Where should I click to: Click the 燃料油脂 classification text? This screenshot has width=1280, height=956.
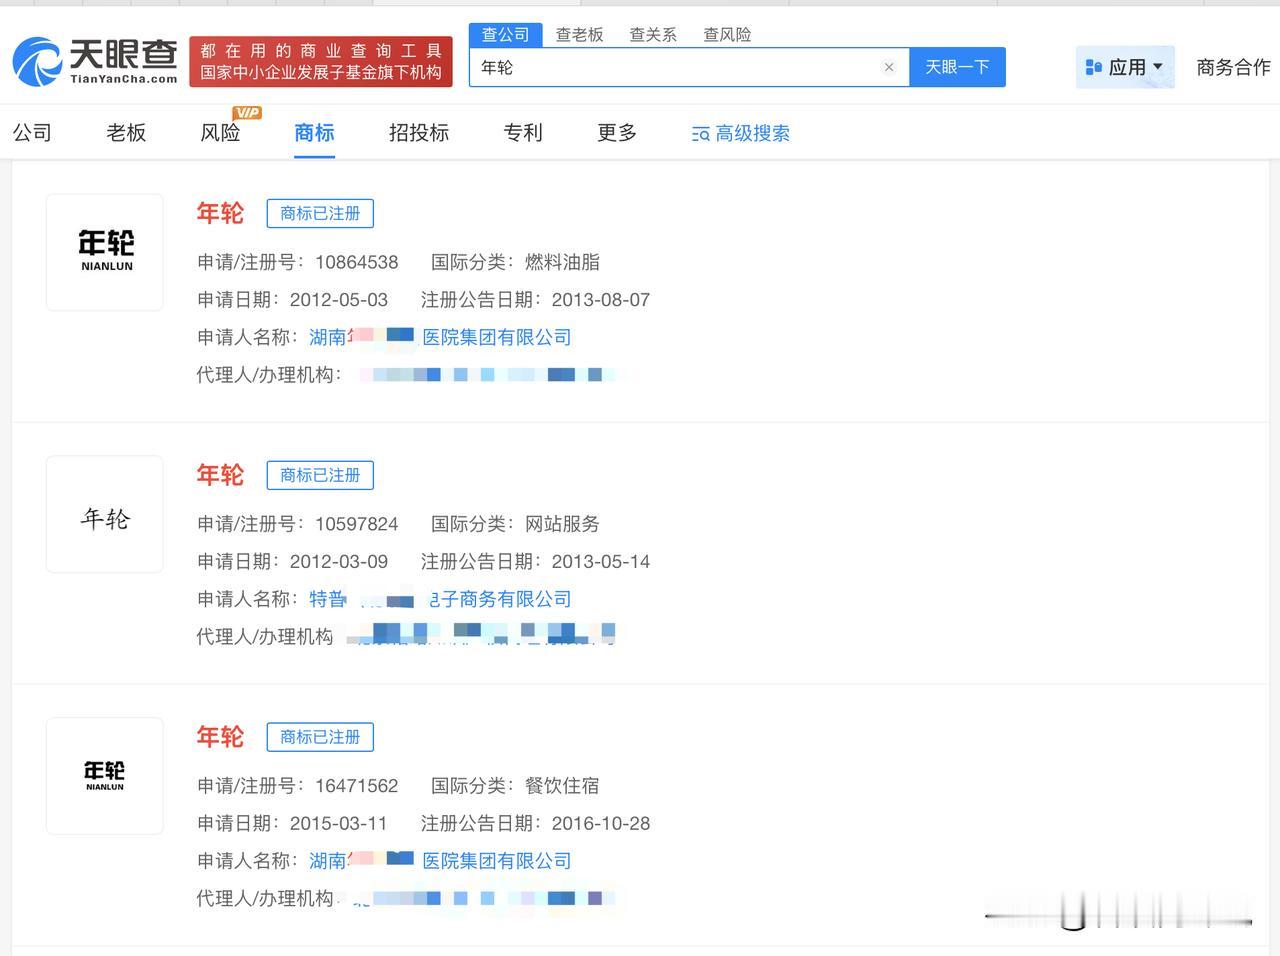(562, 262)
